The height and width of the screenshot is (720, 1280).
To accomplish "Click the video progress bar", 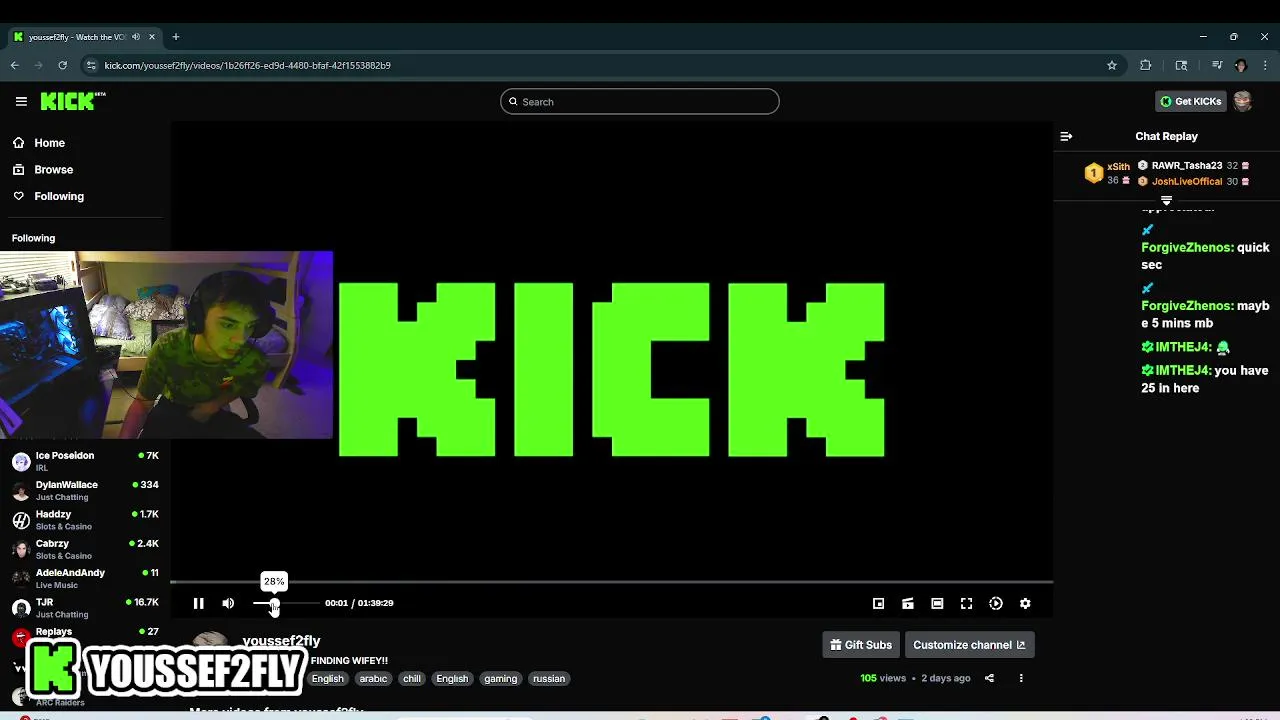I will click(x=611, y=581).
